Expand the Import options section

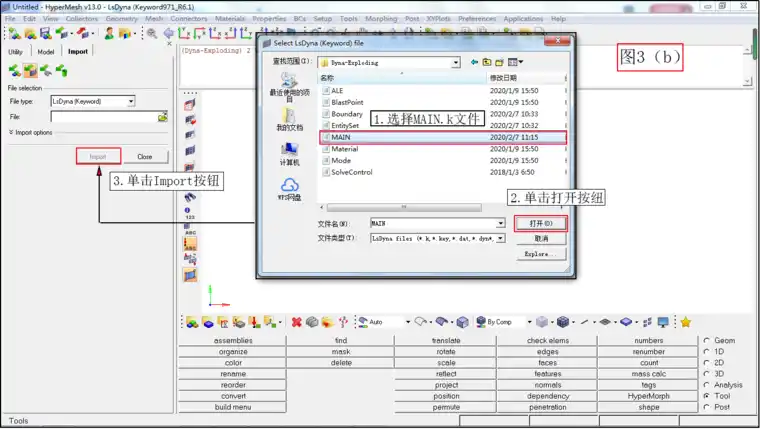point(30,132)
